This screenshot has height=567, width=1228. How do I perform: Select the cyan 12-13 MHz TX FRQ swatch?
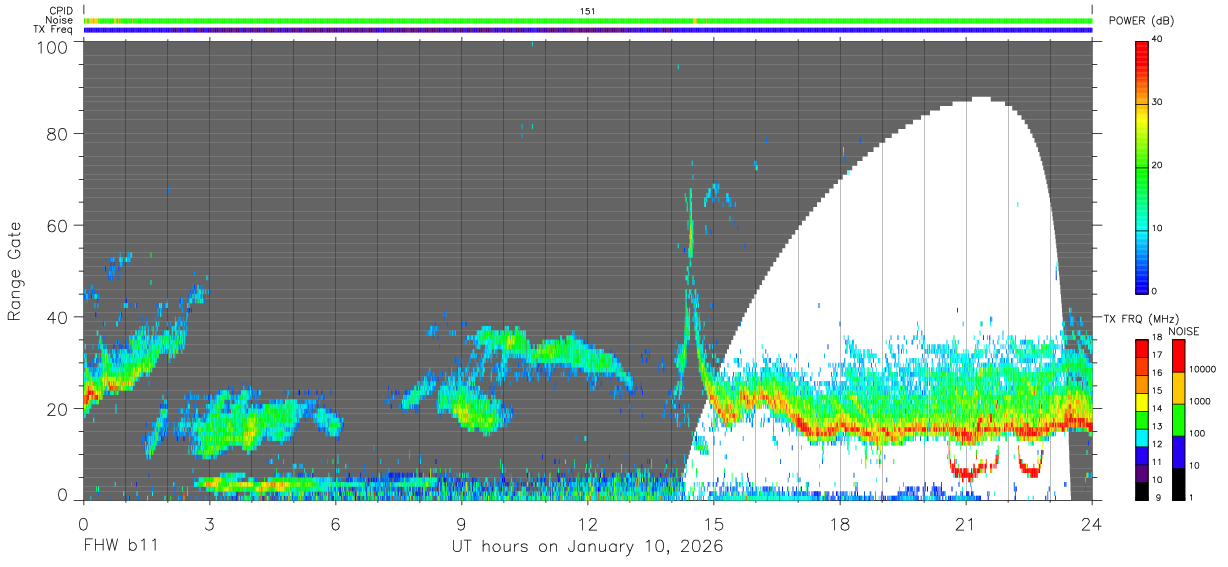pos(1141,437)
